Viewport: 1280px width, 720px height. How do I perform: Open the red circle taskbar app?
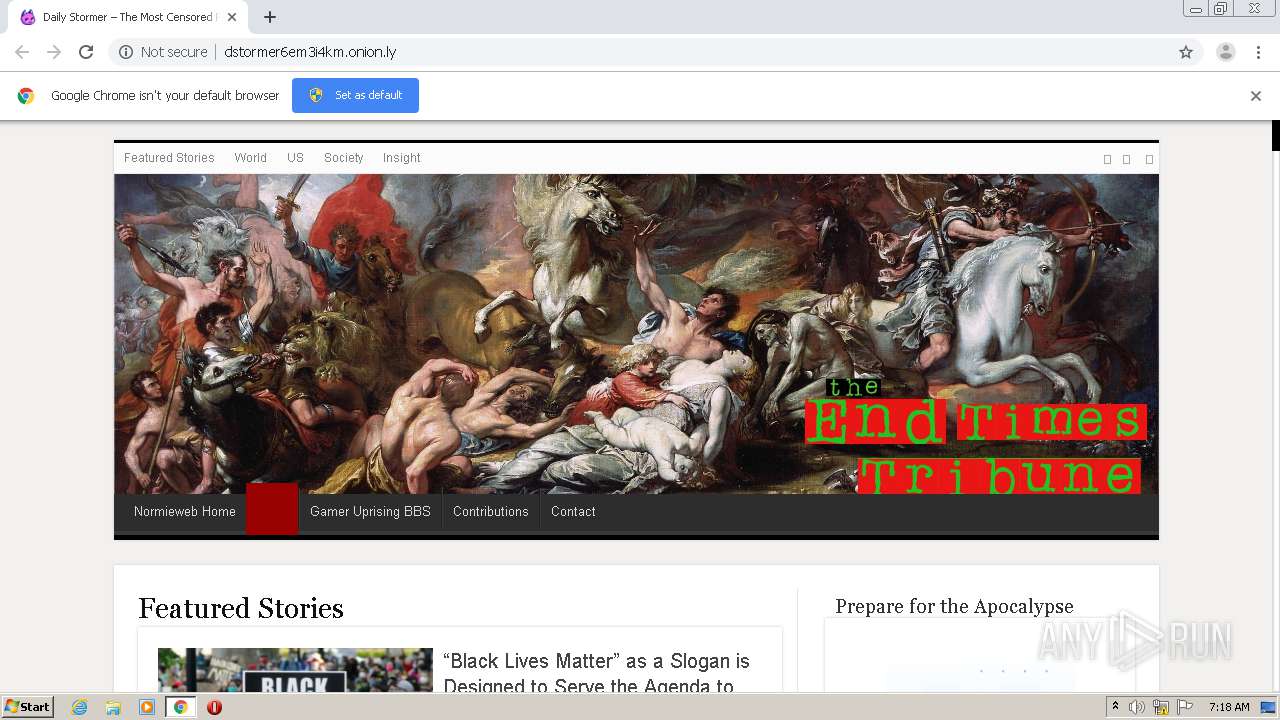point(214,707)
